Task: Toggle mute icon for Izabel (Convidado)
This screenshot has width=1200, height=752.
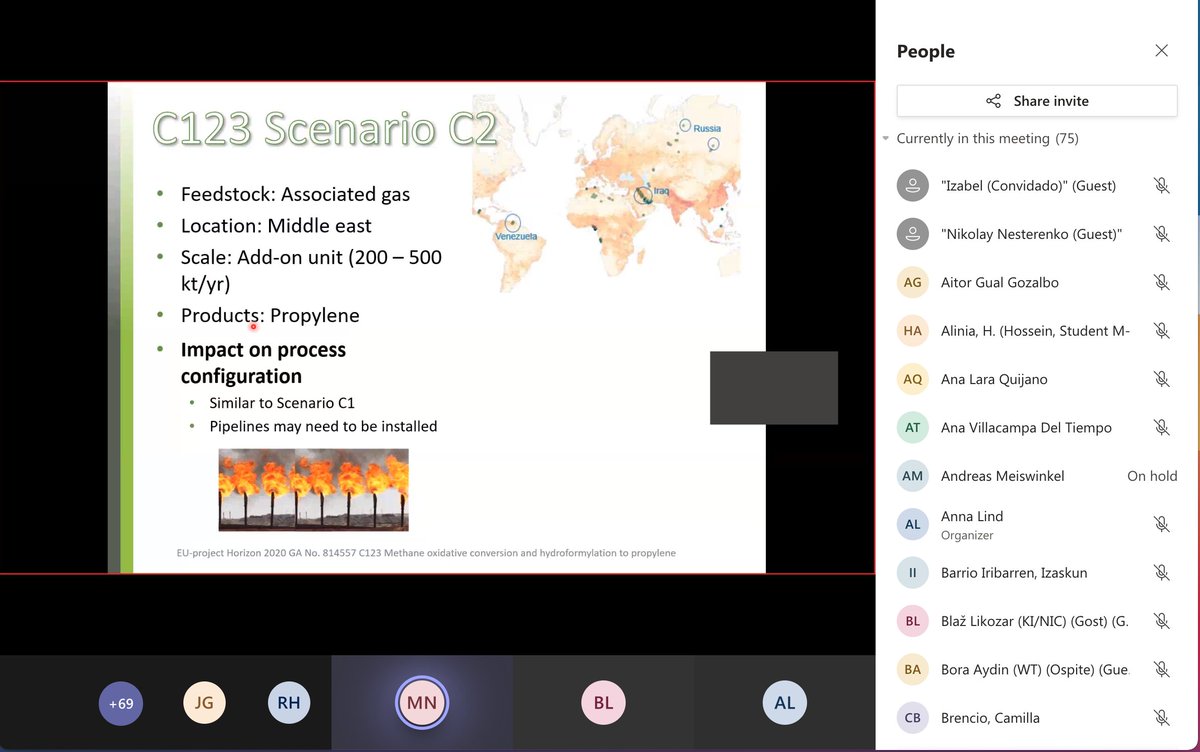Action: coord(1161,185)
